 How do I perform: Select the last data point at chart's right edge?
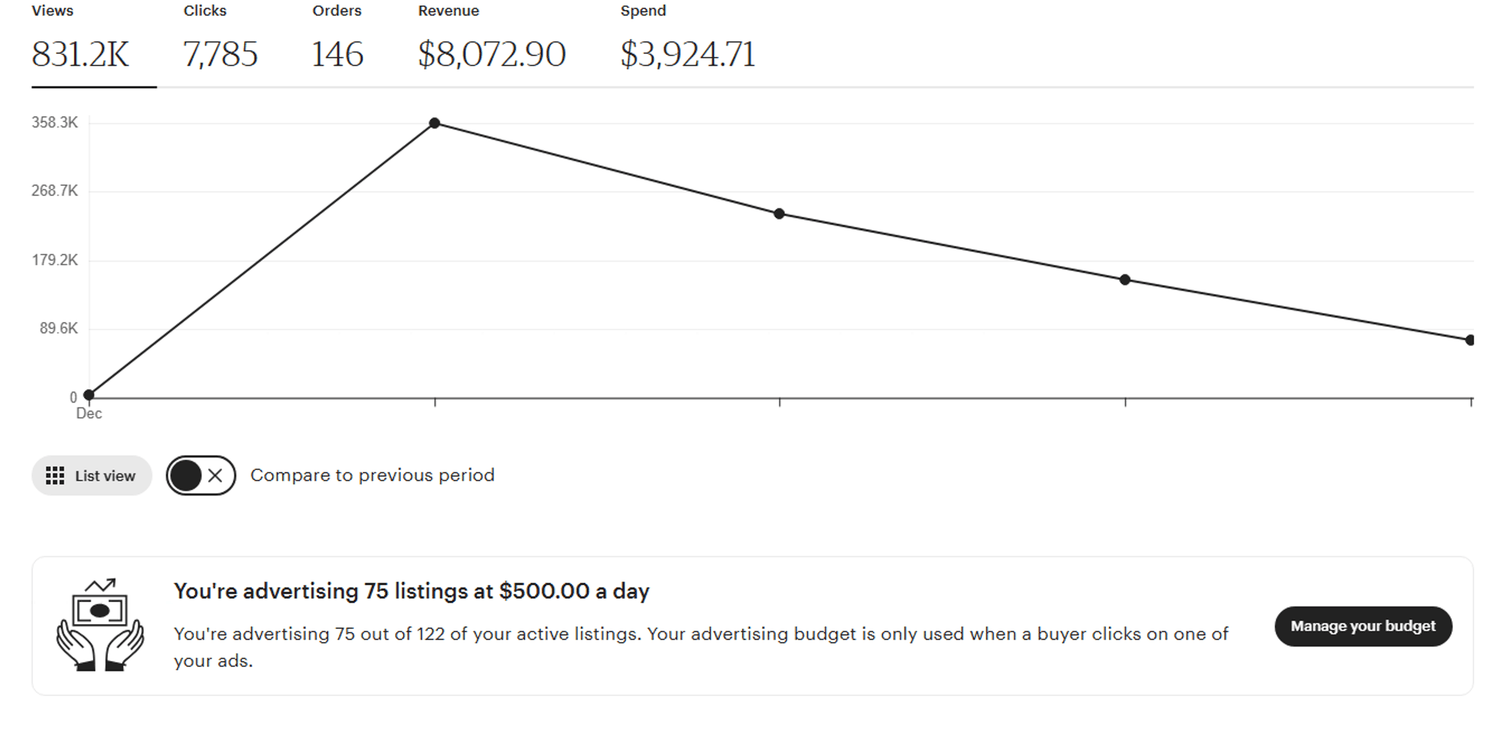coord(1469,340)
